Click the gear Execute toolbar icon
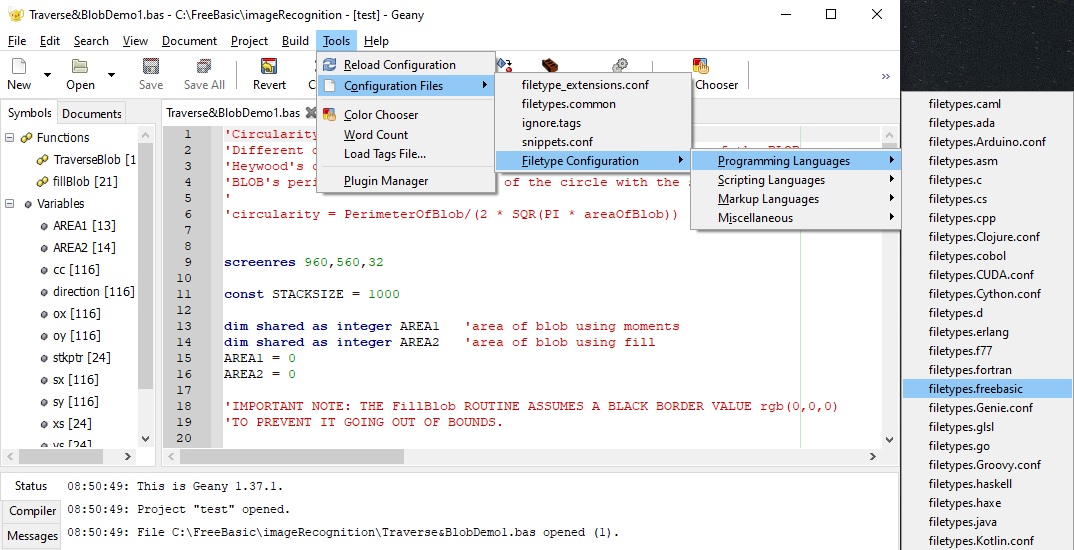Screen dimensions: 1074x550 pyautogui.click(x=620, y=66)
